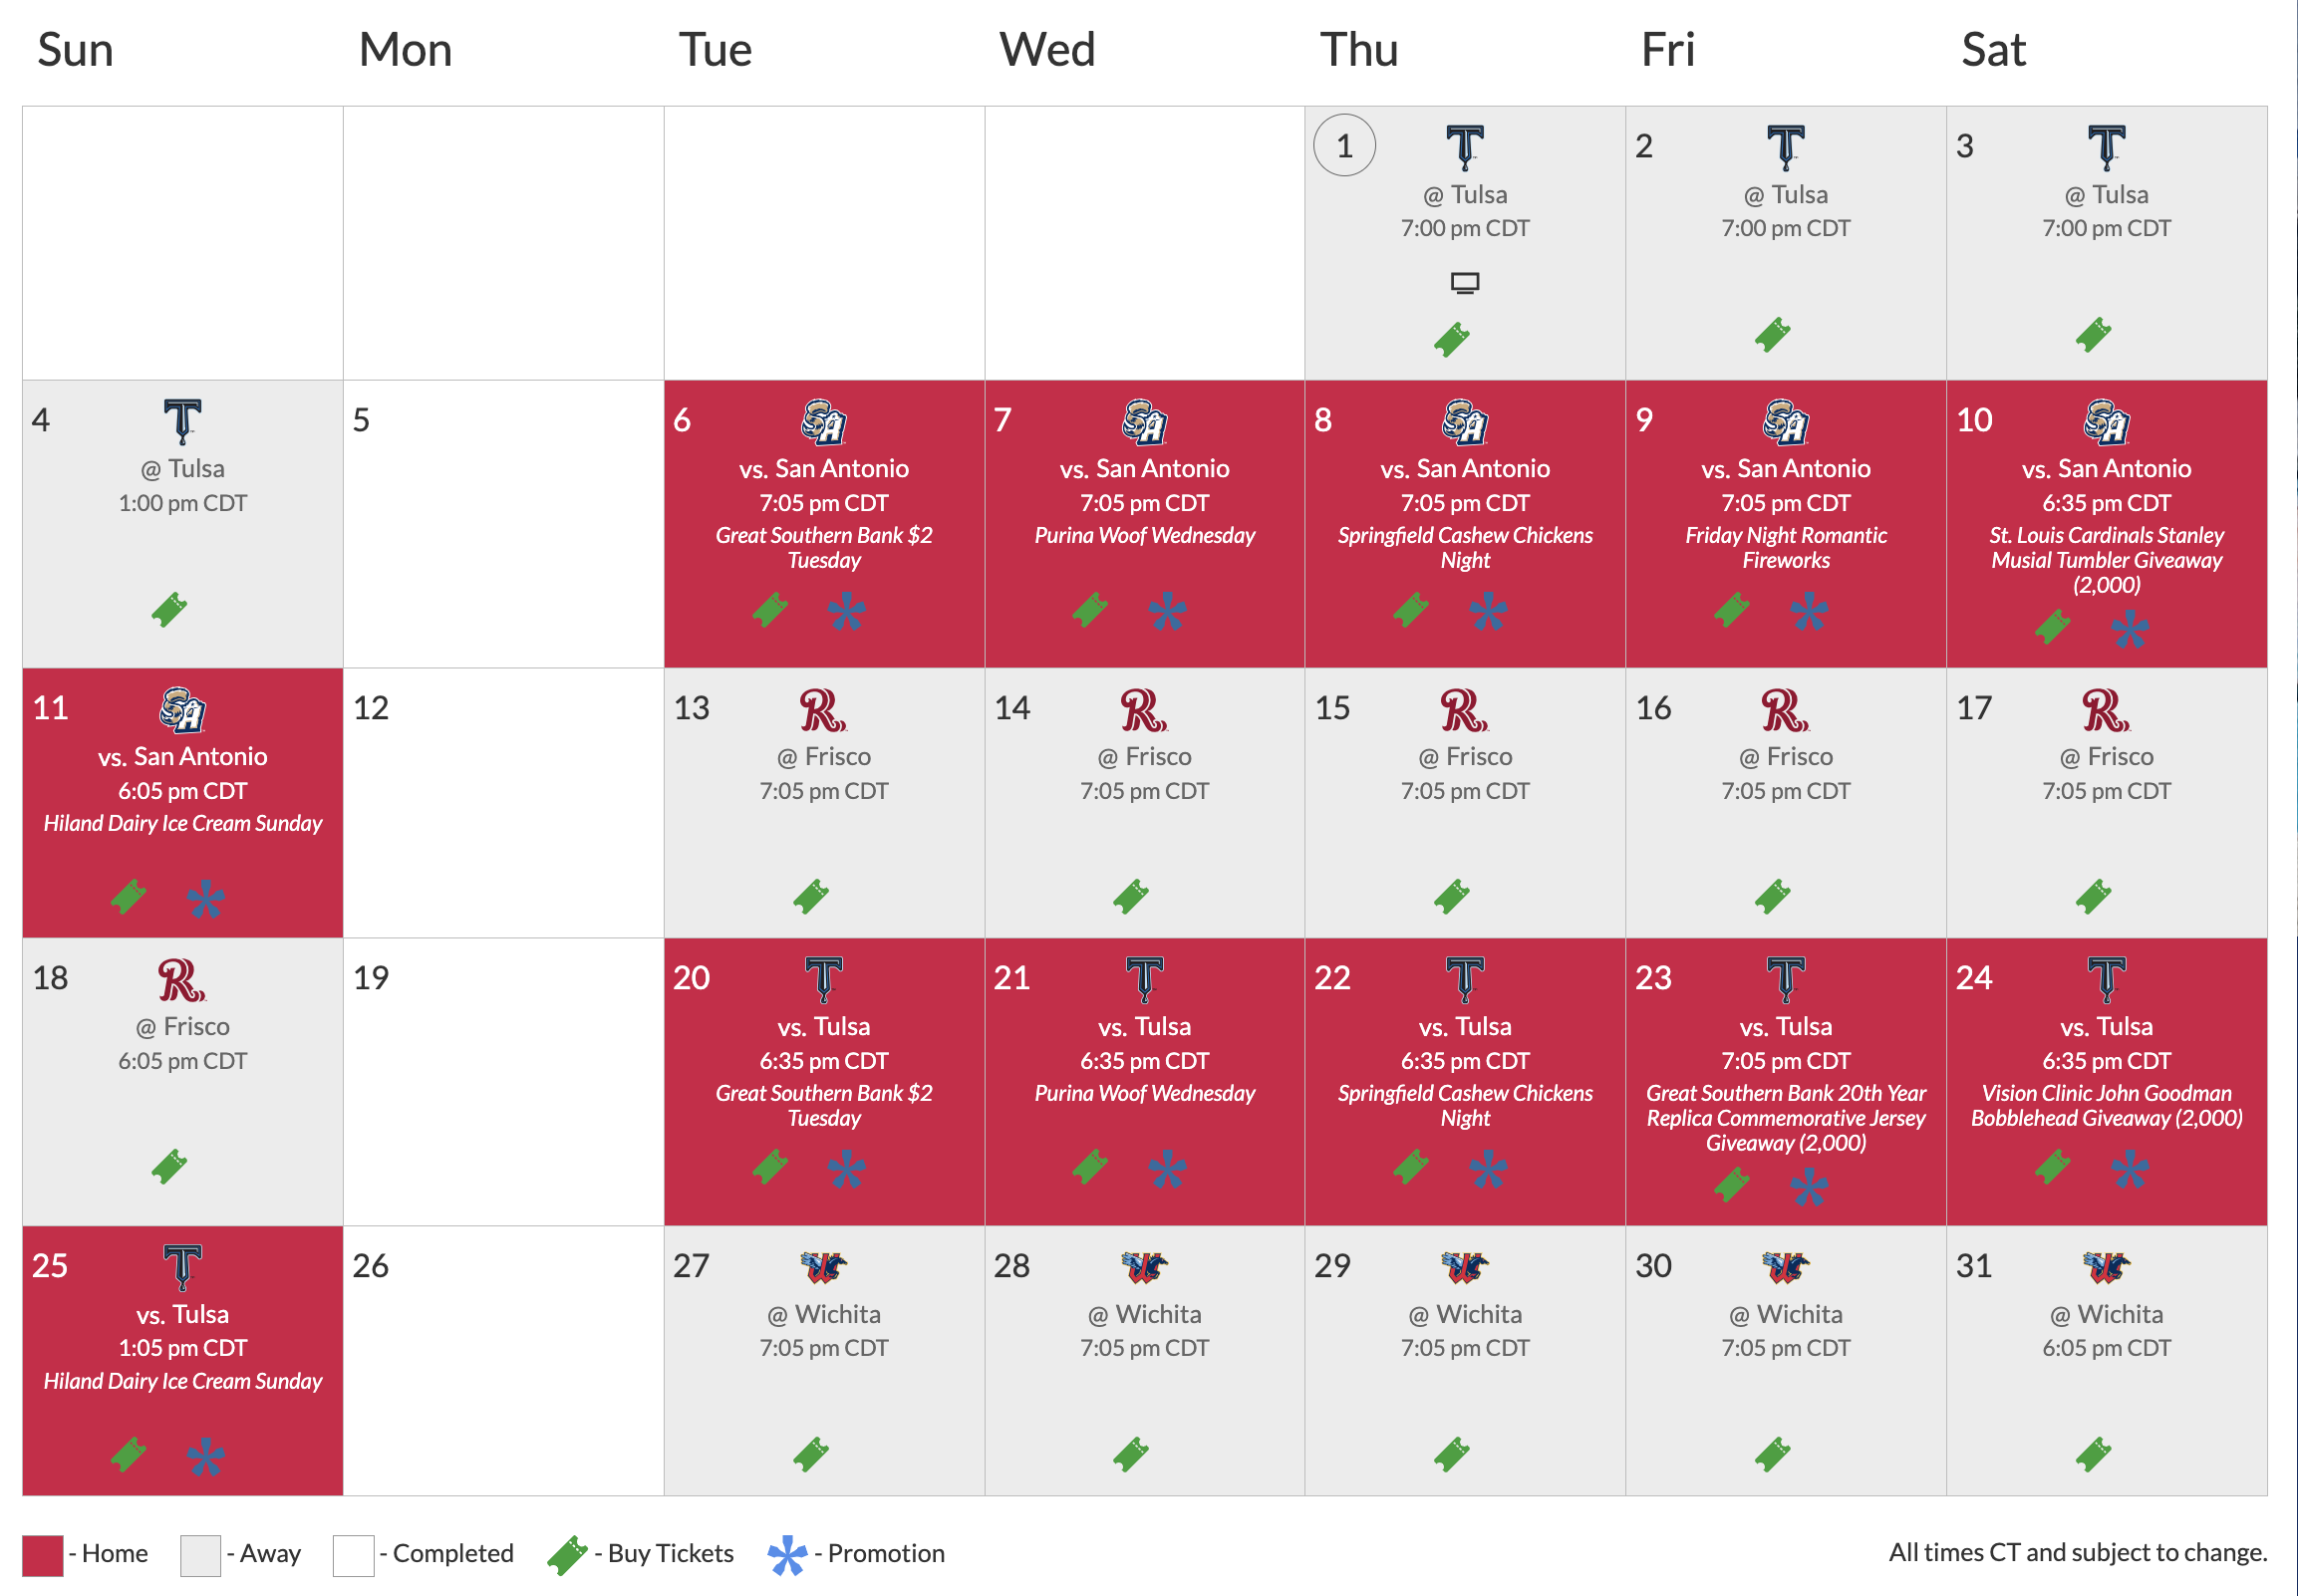Click the red Home legend color swatch
Screen dimensions: 2298x1596
(42, 1555)
